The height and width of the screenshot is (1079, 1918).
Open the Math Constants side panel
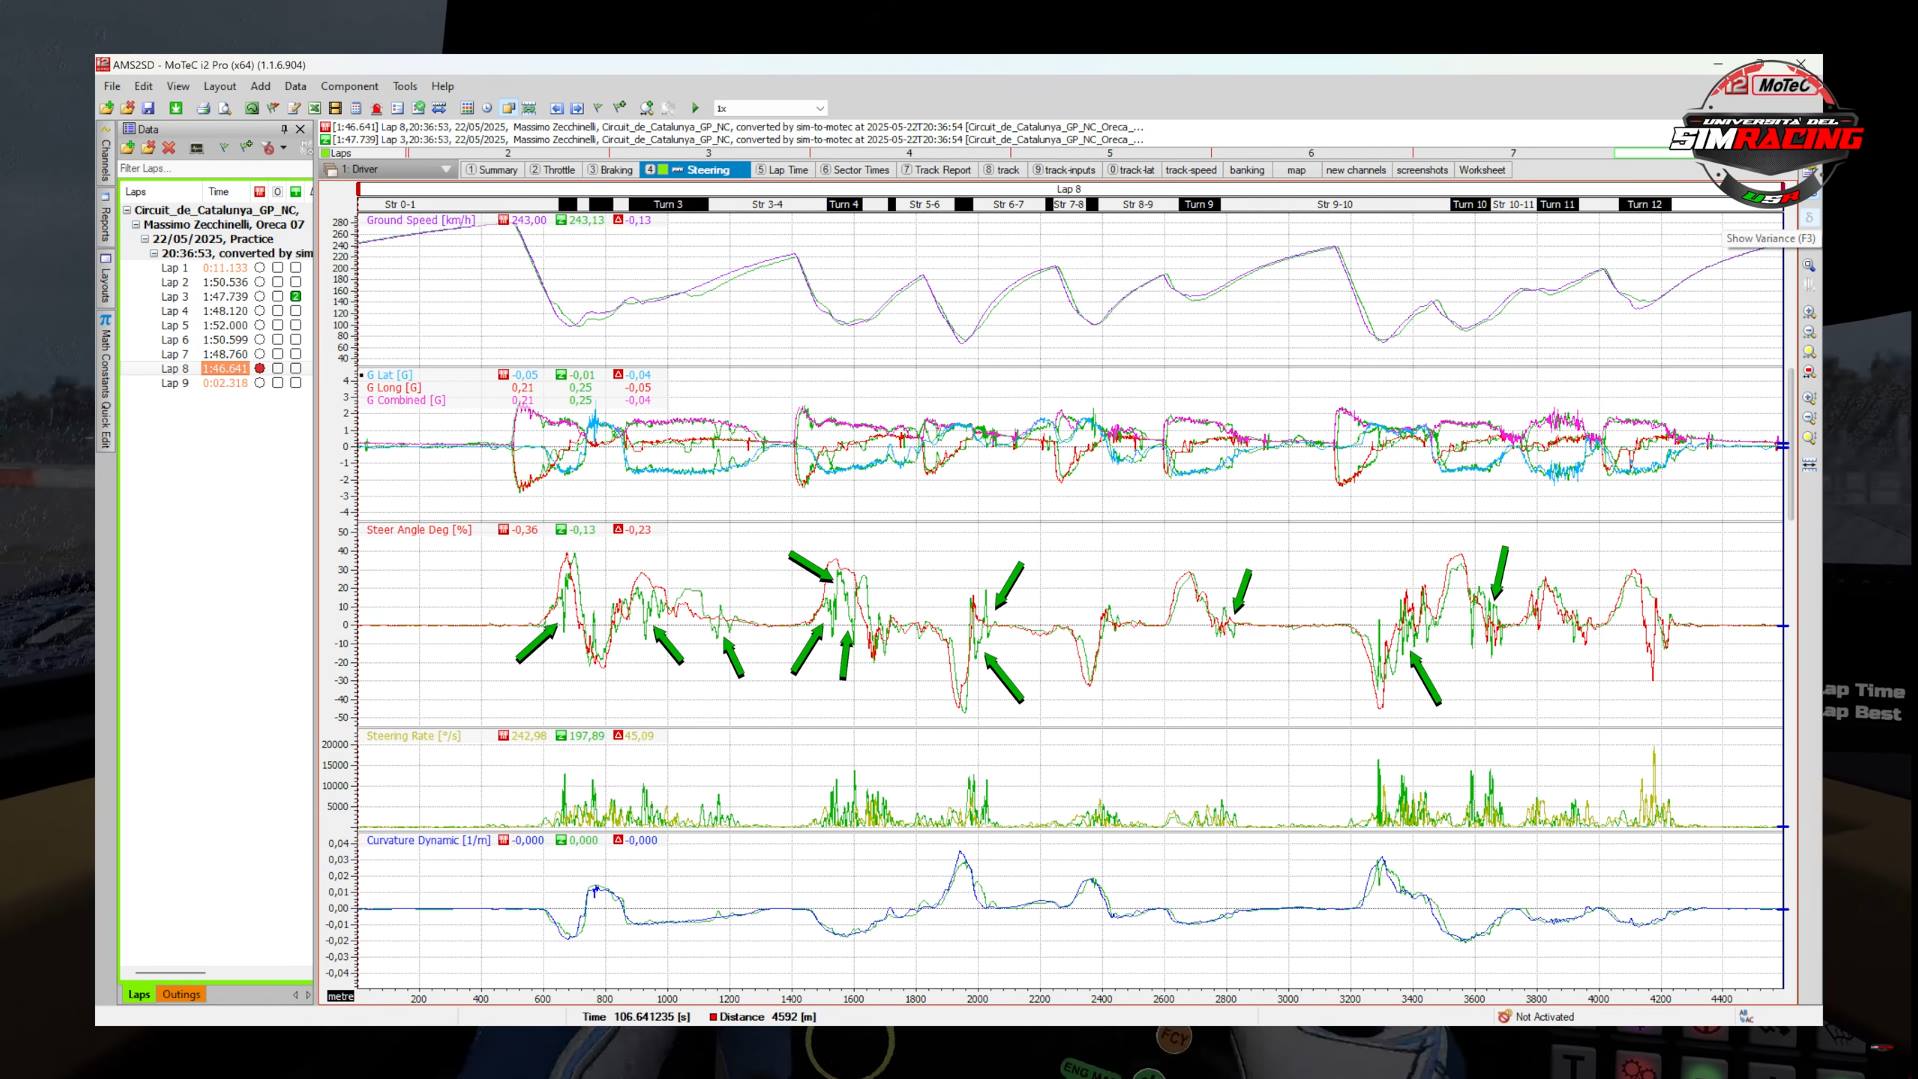[105, 365]
